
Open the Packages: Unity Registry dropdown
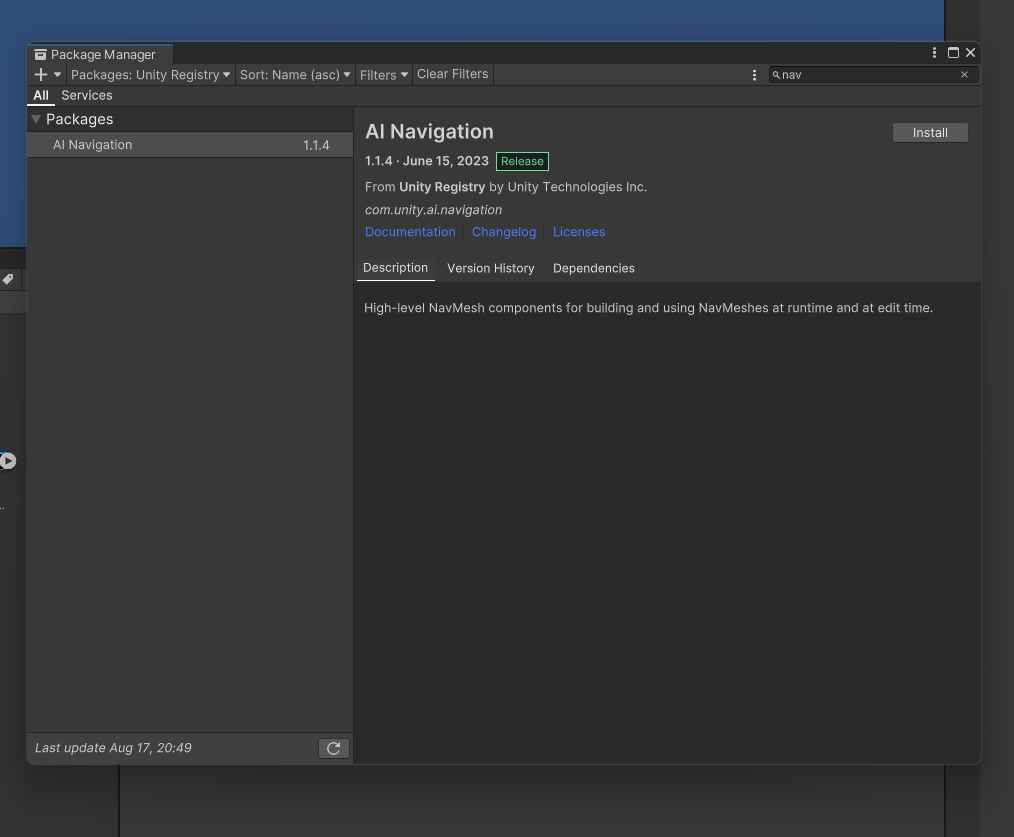click(150, 74)
